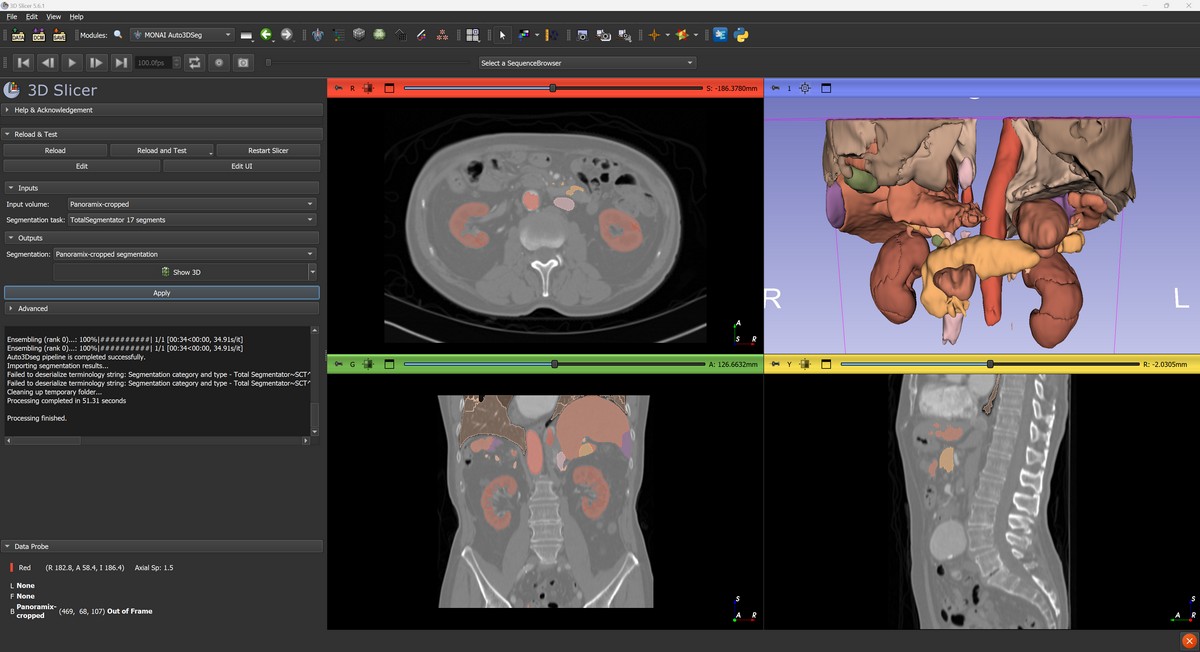Collapse the Help & Acknowledgement section

tap(162, 110)
